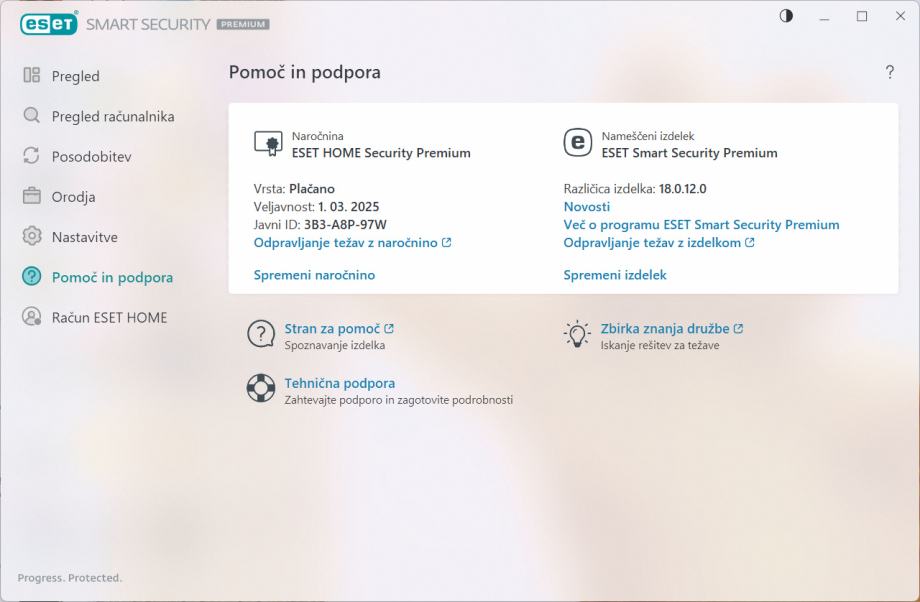Viewport: 920px width, 602px height.
Task: Go to Nastavitve in the sidebar
Action: point(85,237)
